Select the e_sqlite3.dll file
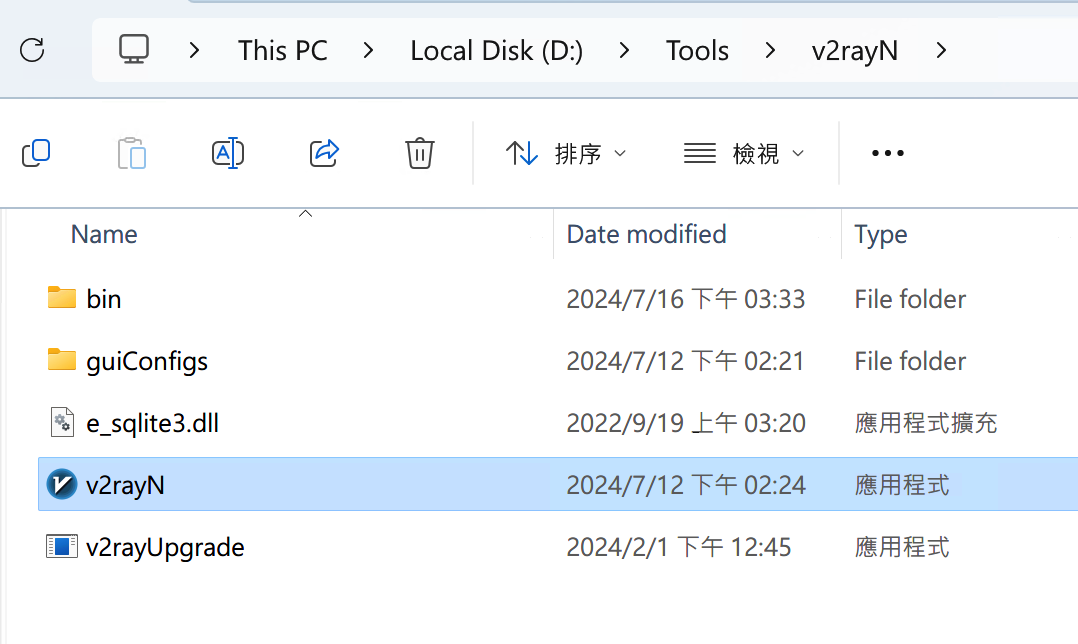Image resolution: width=1078 pixels, height=644 pixels. [150, 422]
